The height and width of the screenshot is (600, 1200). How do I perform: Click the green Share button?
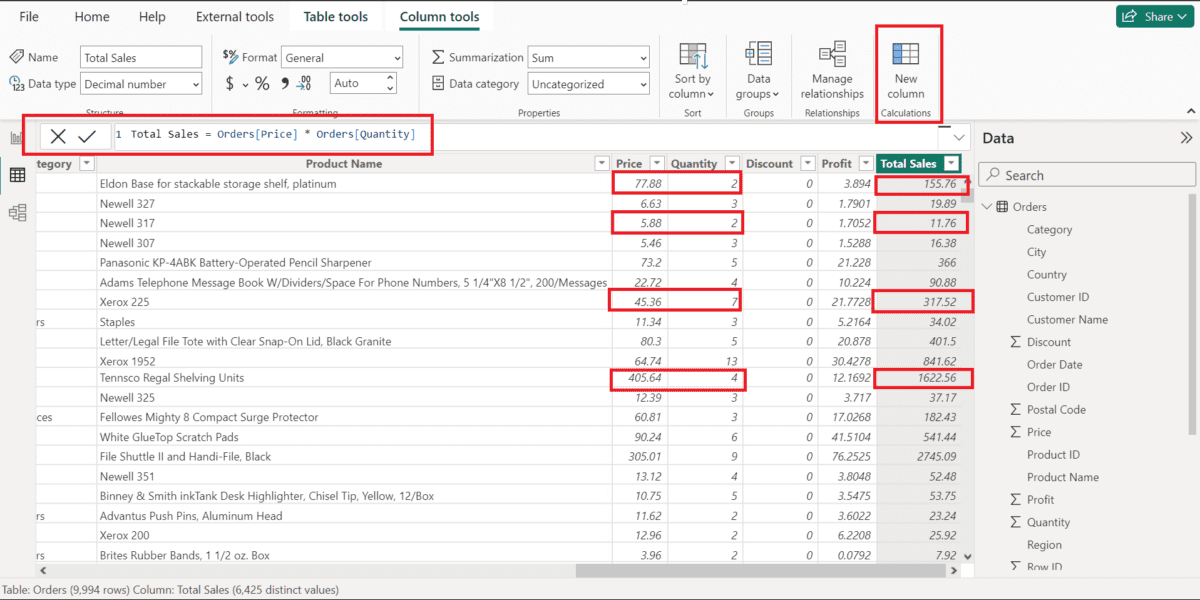pos(1153,16)
